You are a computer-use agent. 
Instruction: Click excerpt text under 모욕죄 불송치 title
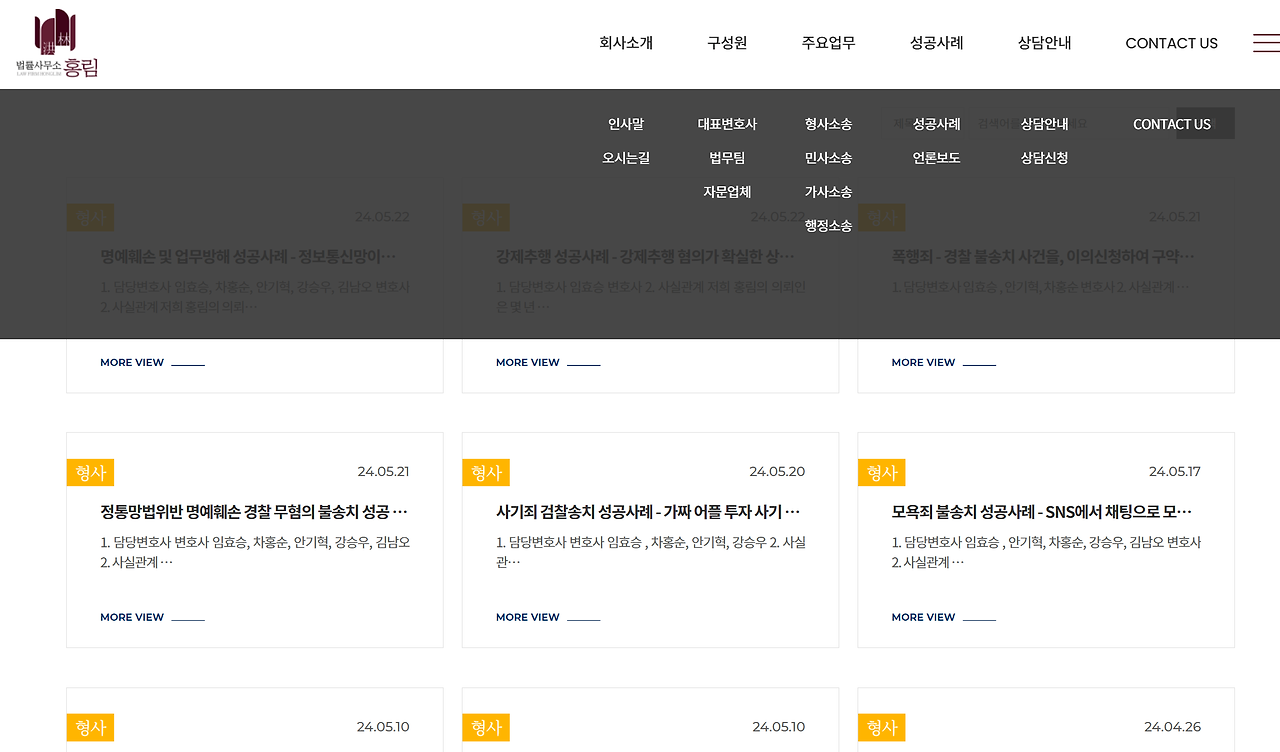coord(1047,552)
